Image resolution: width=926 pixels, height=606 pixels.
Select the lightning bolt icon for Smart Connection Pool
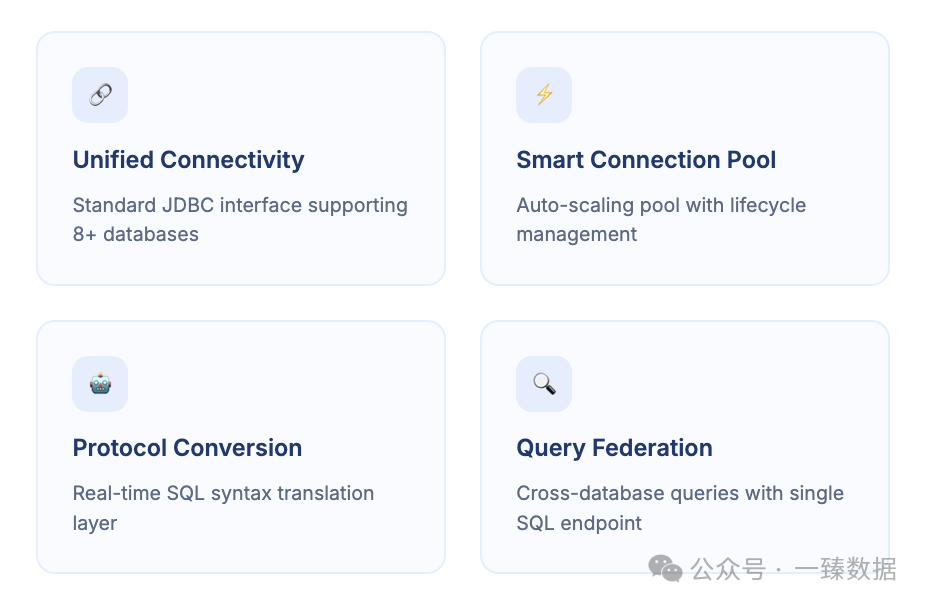[543, 95]
